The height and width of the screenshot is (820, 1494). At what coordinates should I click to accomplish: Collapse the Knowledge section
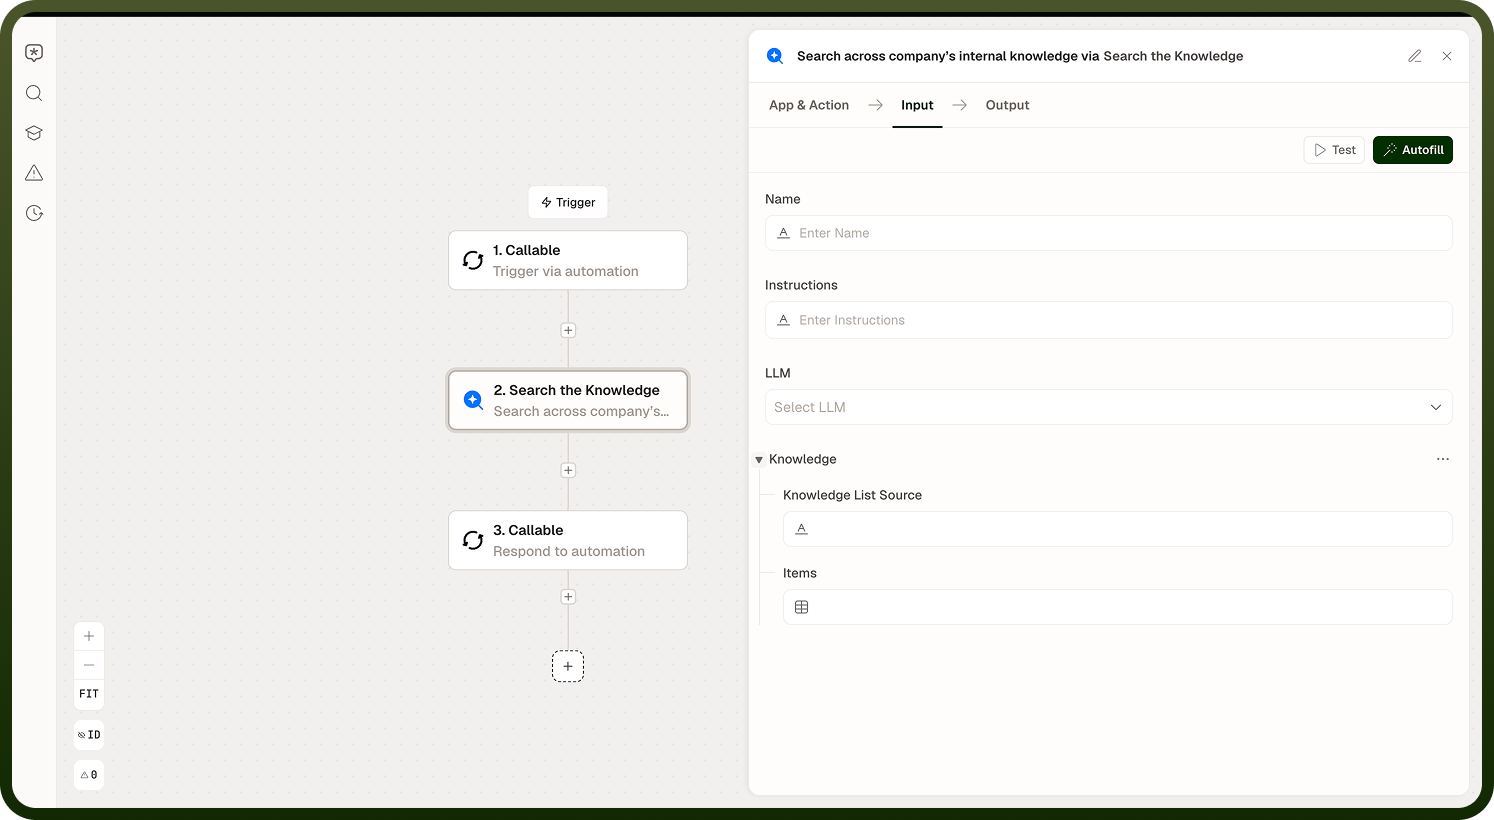pyautogui.click(x=759, y=460)
